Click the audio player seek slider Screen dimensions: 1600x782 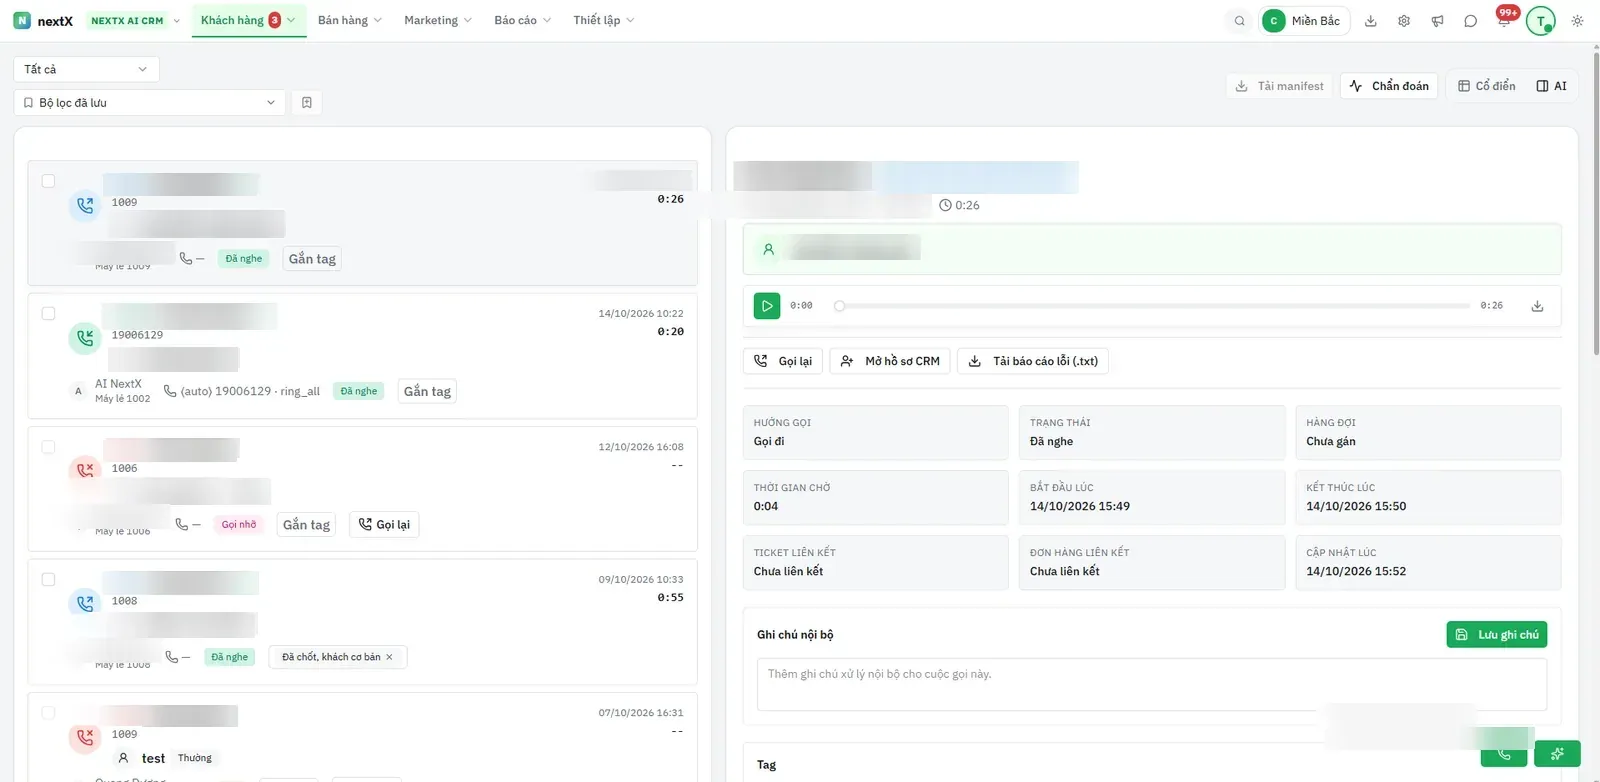[1154, 306]
